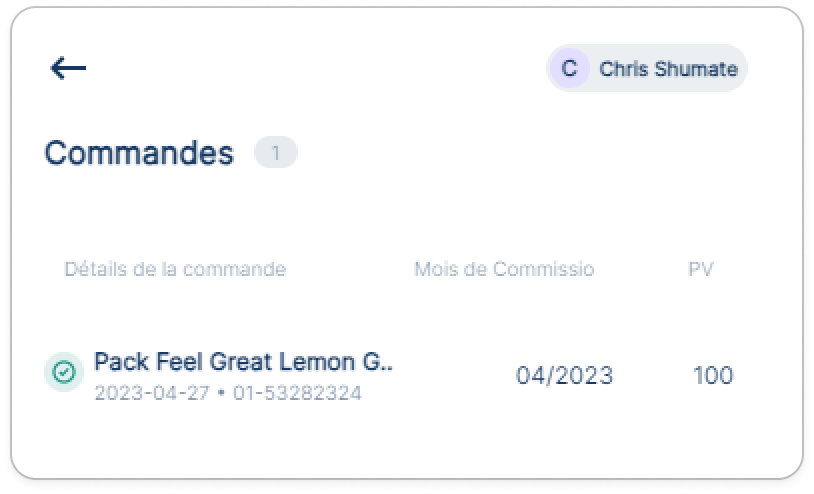Click the Commandes heading
The width and height of the screenshot is (814, 494).
click(139, 153)
